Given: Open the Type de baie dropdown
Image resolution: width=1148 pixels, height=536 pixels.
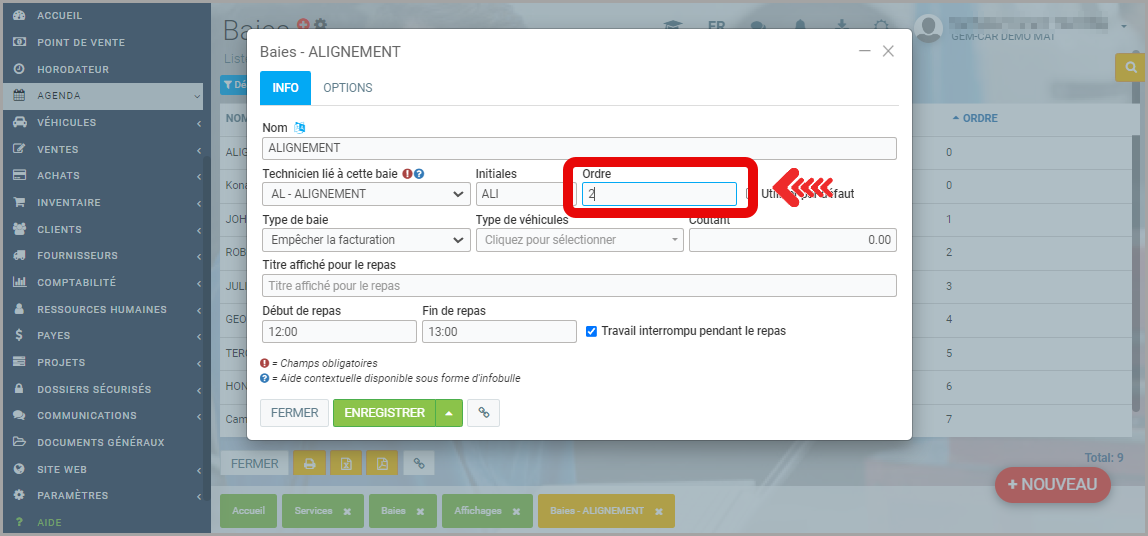Looking at the screenshot, I should coord(366,240).
